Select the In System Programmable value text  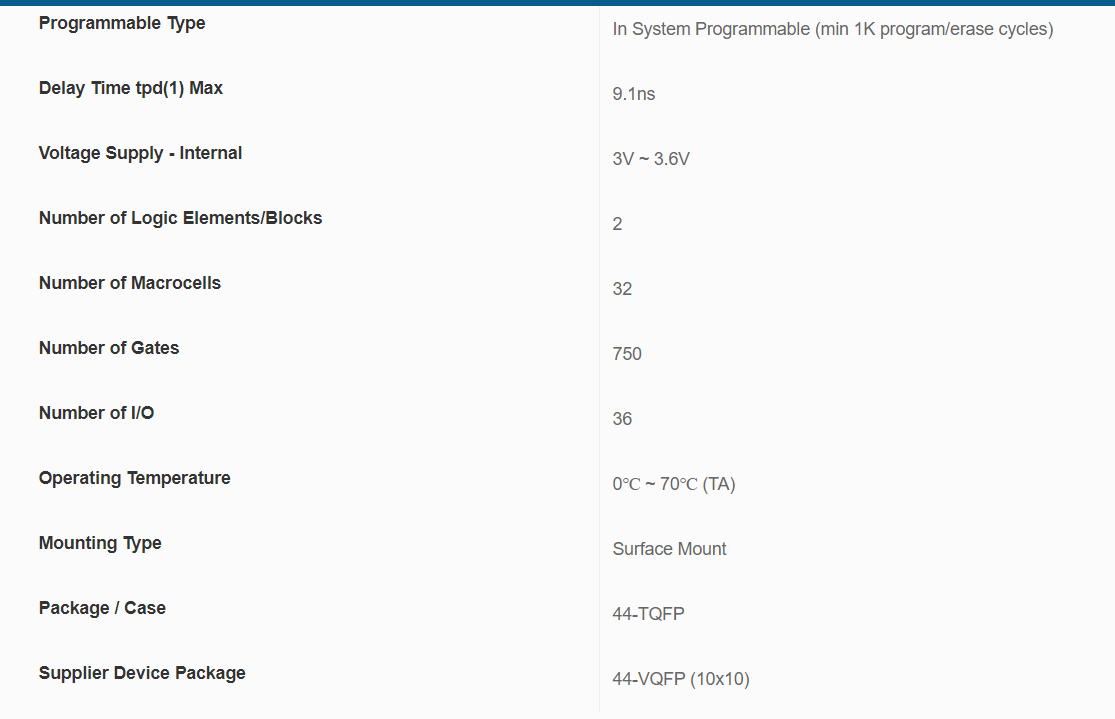(x=832, y=29)
